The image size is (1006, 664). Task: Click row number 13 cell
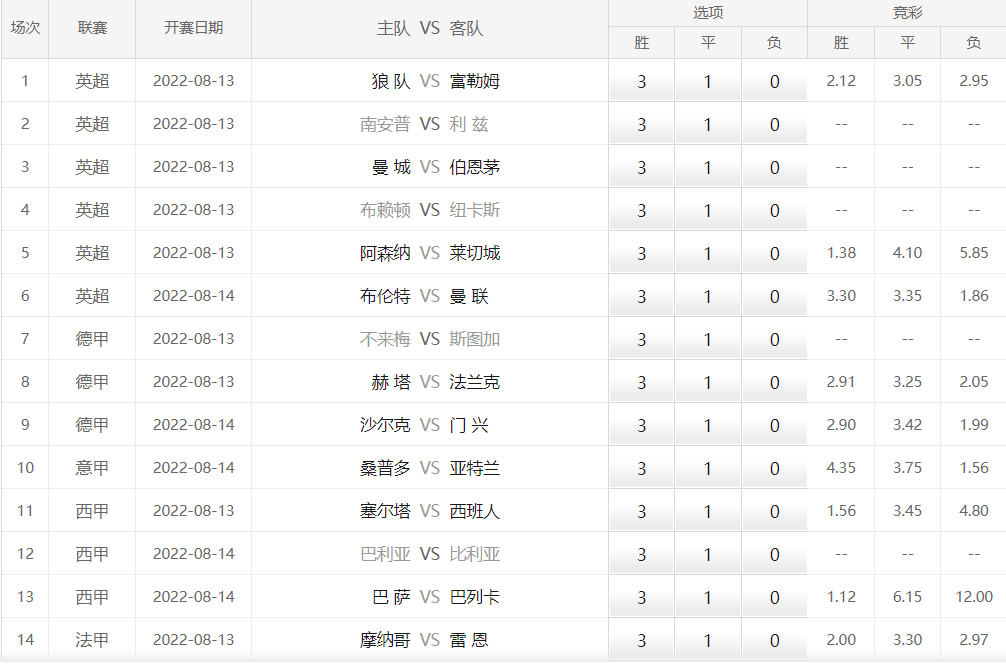click(x=25, y=597)
